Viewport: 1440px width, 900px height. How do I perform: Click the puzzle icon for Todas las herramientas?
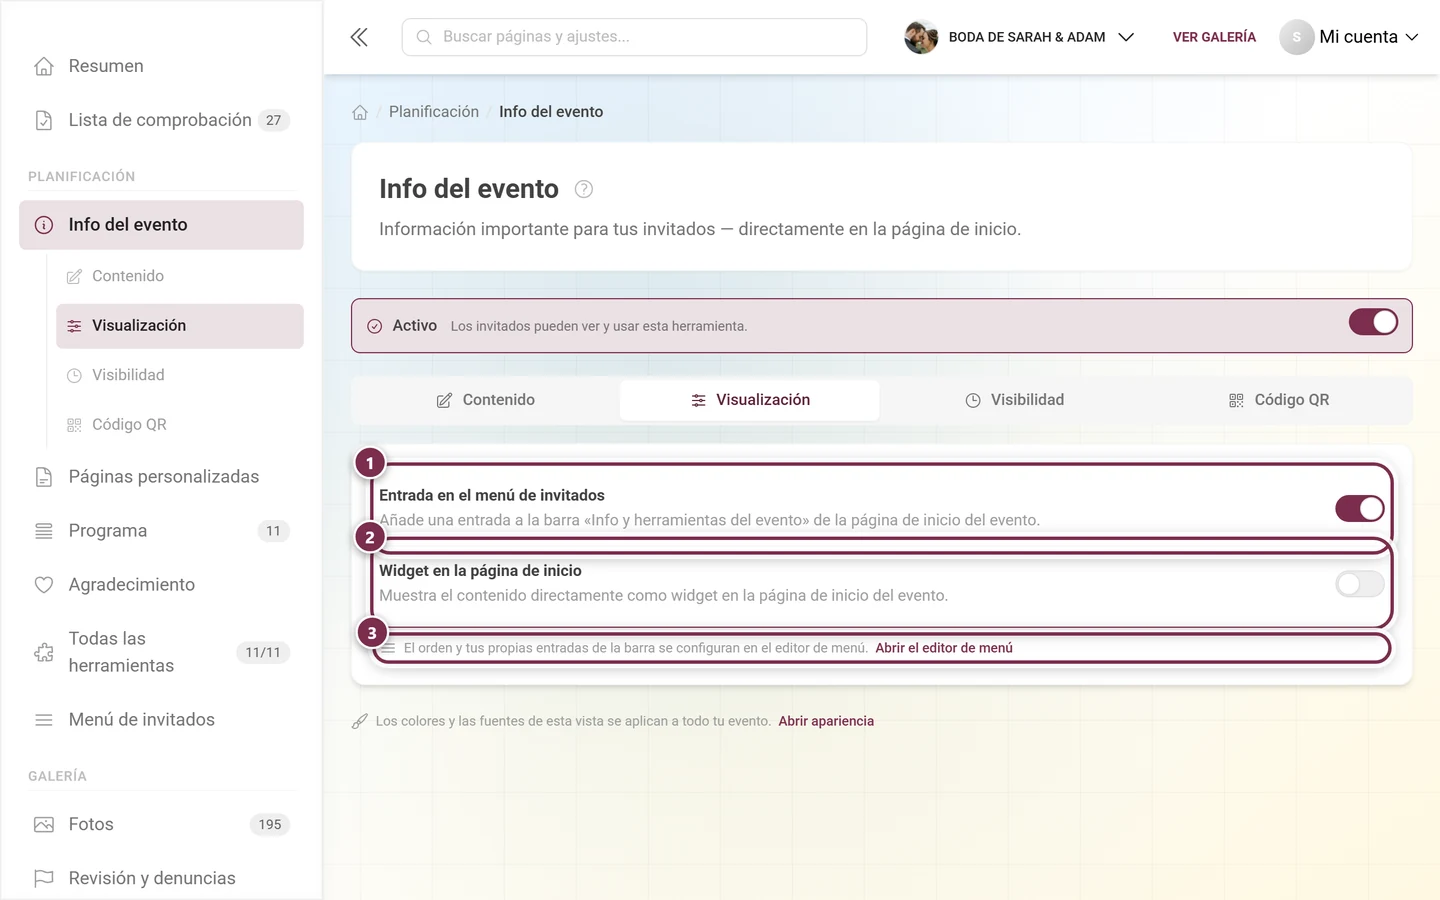tap(44, 652)
